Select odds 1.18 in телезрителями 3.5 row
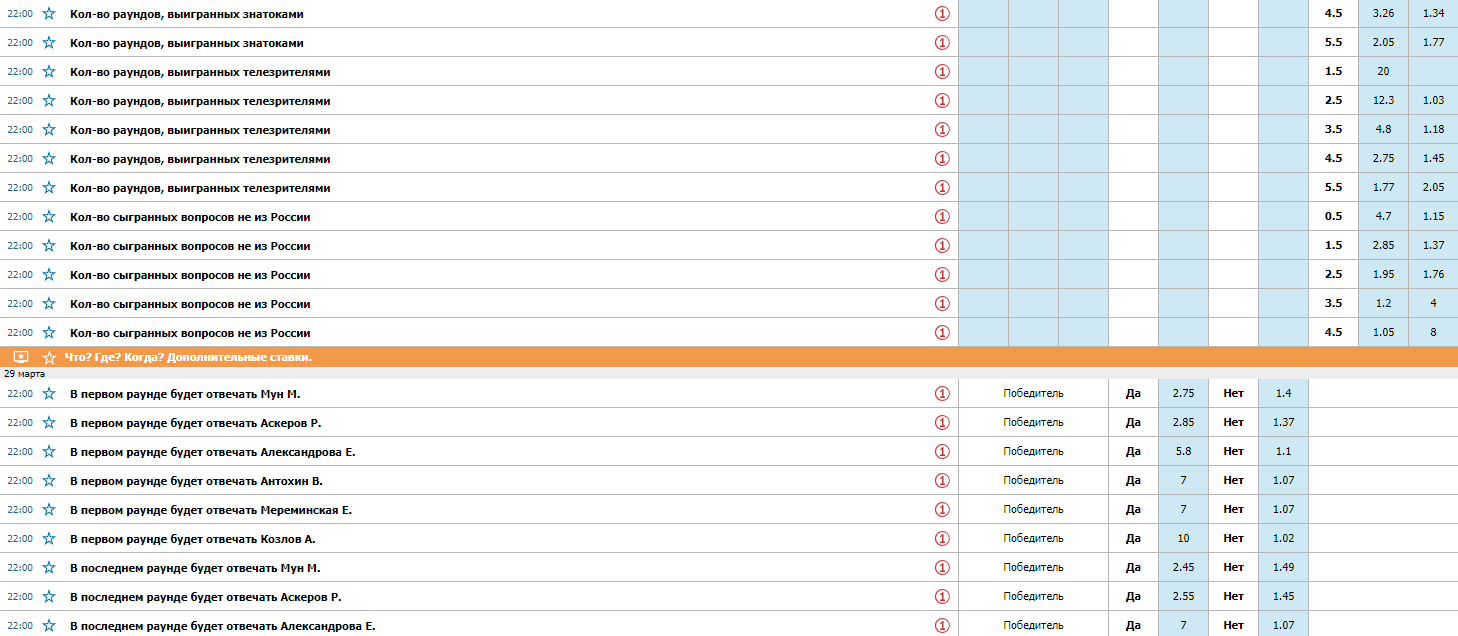 1433,130
